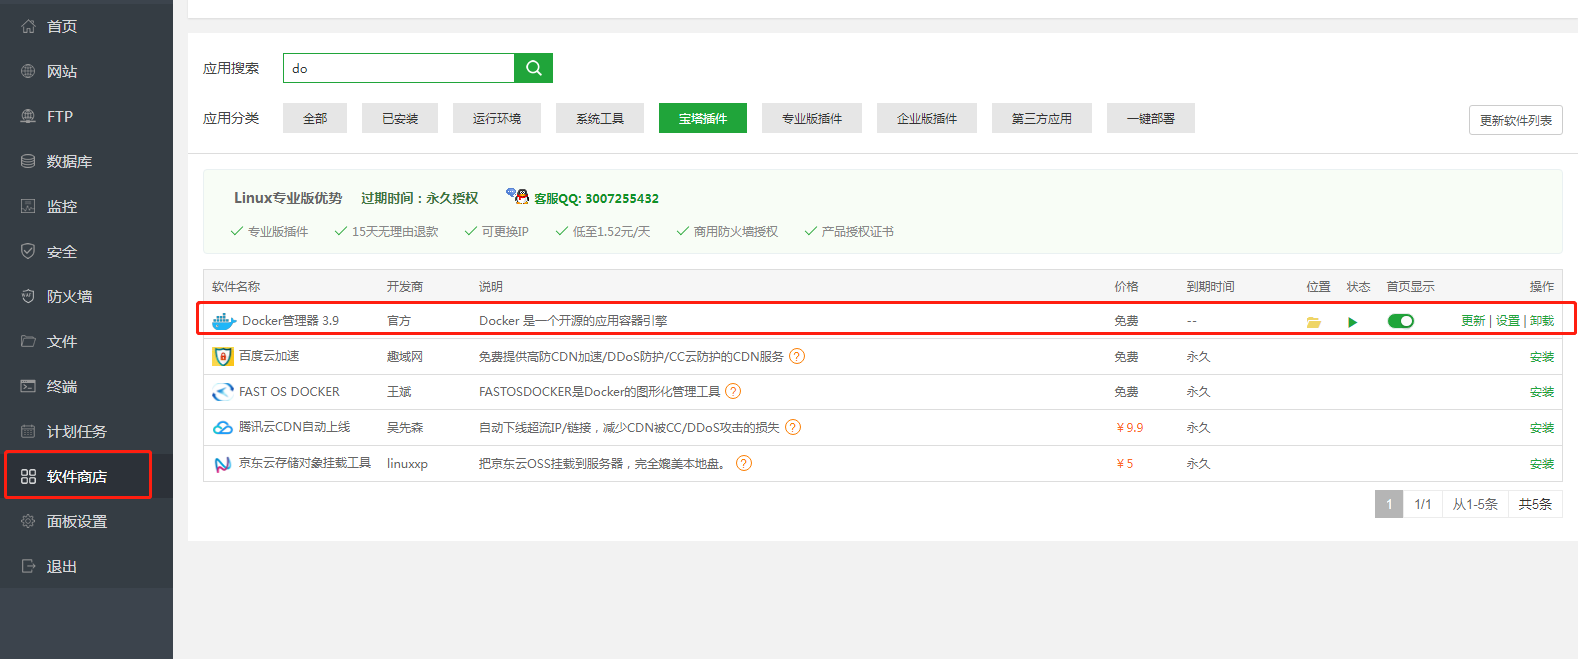Click the 更新软件列表 button

click(x=1516, y=120)
